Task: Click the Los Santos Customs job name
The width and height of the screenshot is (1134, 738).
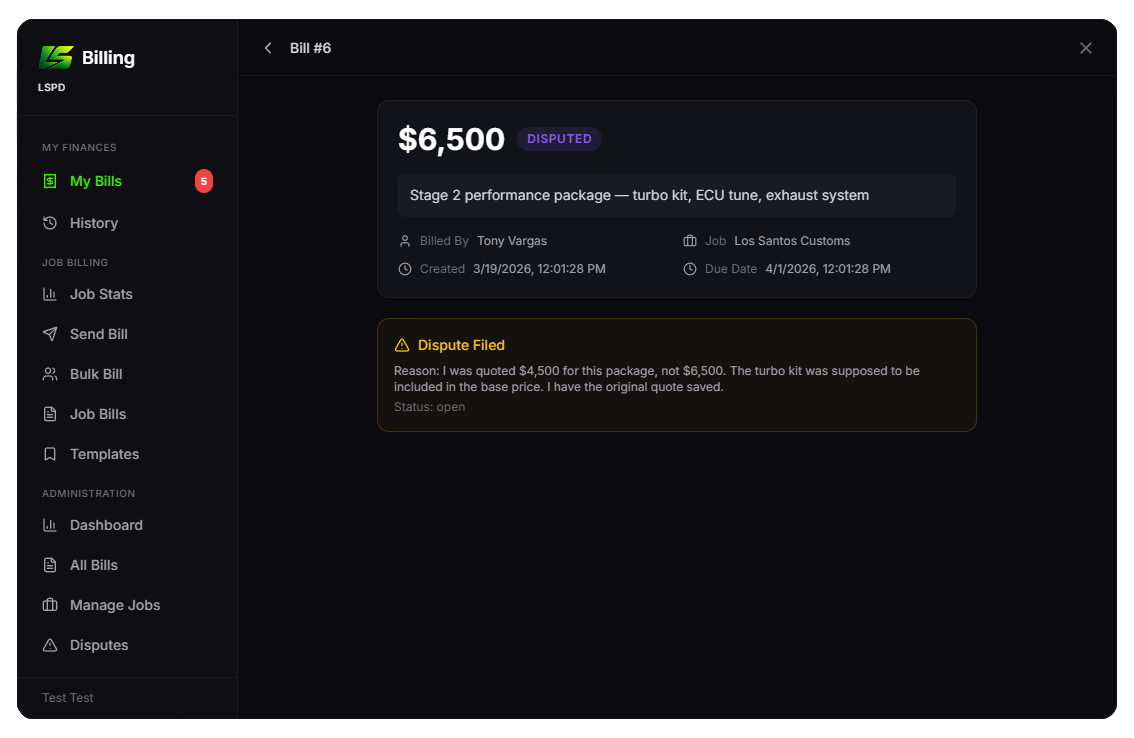Action: pyautogui.click(x=792, y=241)
